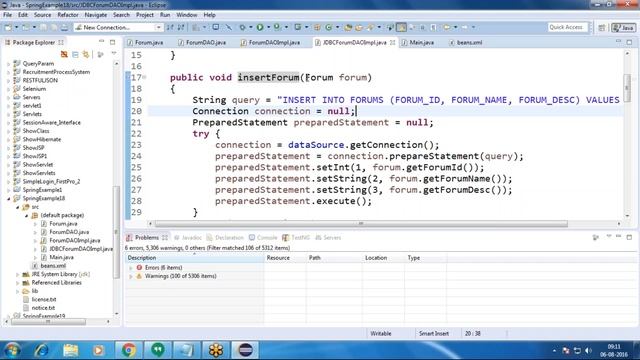Image resolution: width=640 pixels, height=360 pixels.
Task: Switch to beans.xml editor tab
Action: [x=466, y=42]
